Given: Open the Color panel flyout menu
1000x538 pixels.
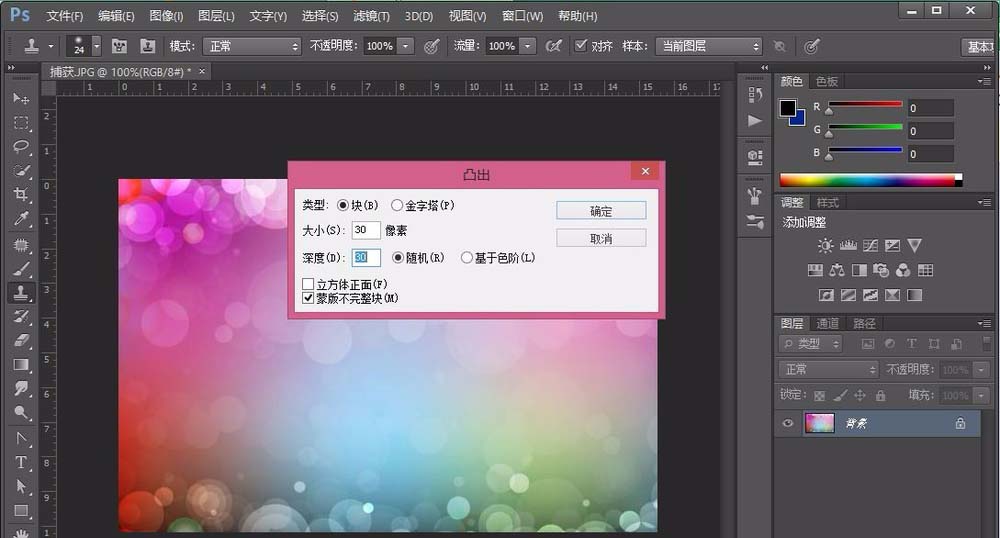Looking at the screenshot, I should coord(984,81).
